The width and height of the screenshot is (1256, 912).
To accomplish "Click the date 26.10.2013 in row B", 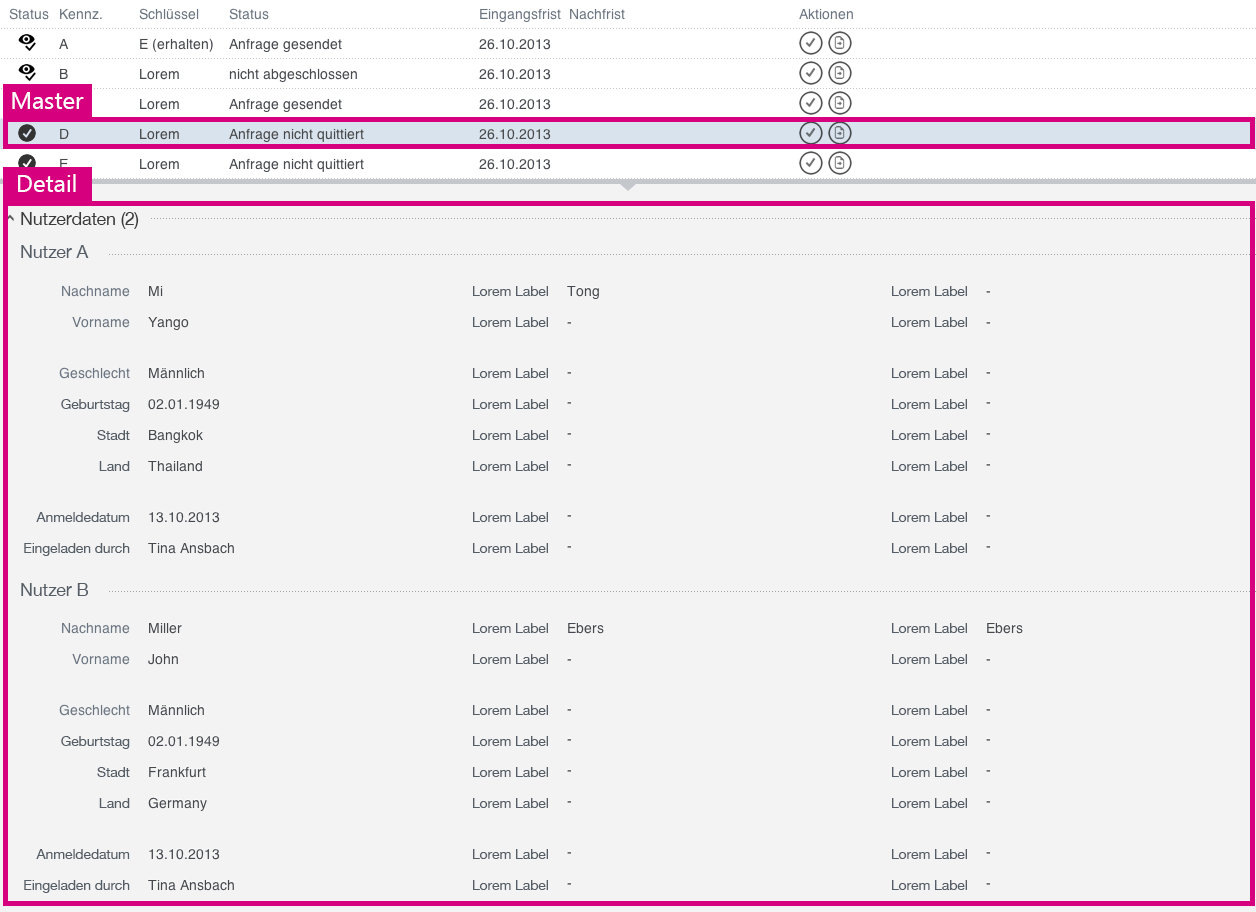I will [x=515, y=74].
